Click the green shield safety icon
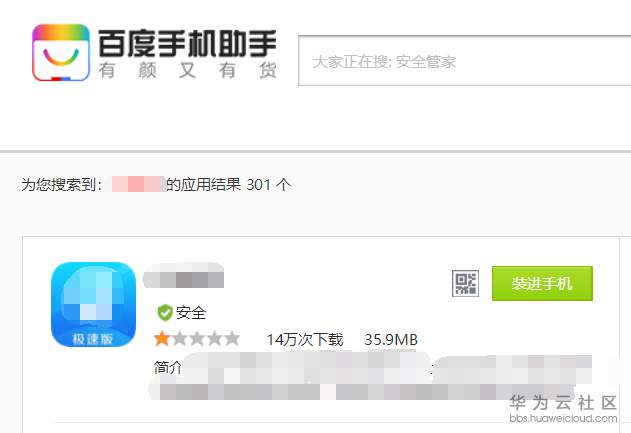 [x=165, y=313]
